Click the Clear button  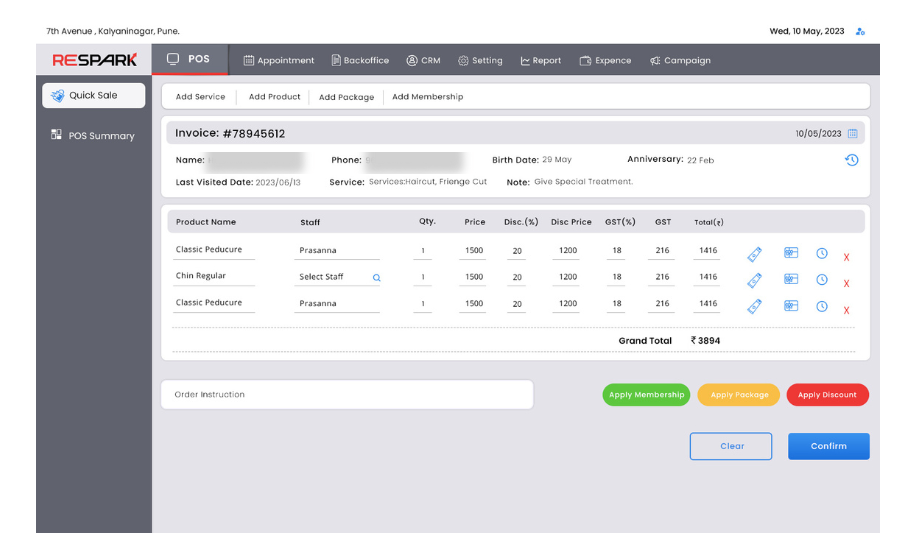pos(731,446)
